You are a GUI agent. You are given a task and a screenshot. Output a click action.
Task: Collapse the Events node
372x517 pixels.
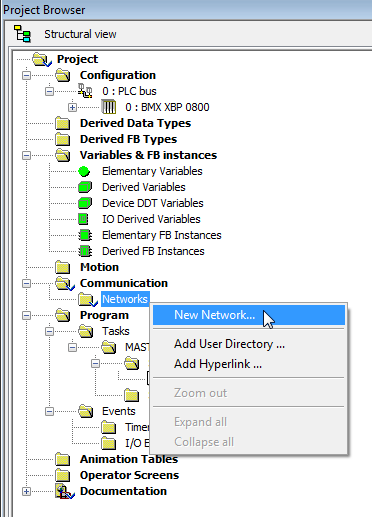click(49, 411)
